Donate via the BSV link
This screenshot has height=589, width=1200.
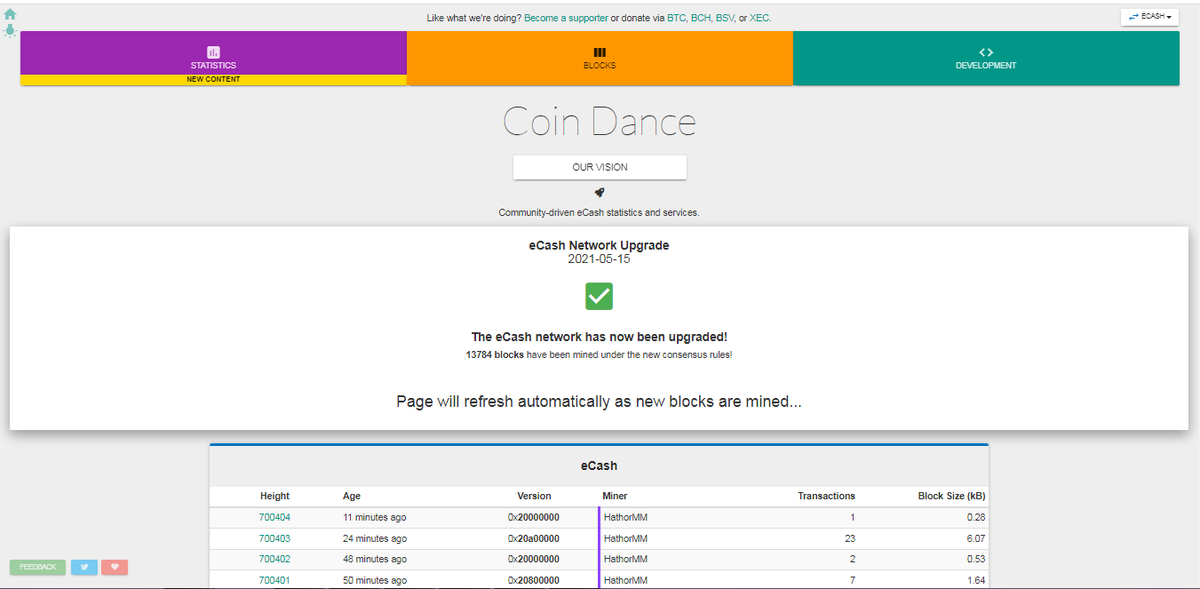point(725,18)
